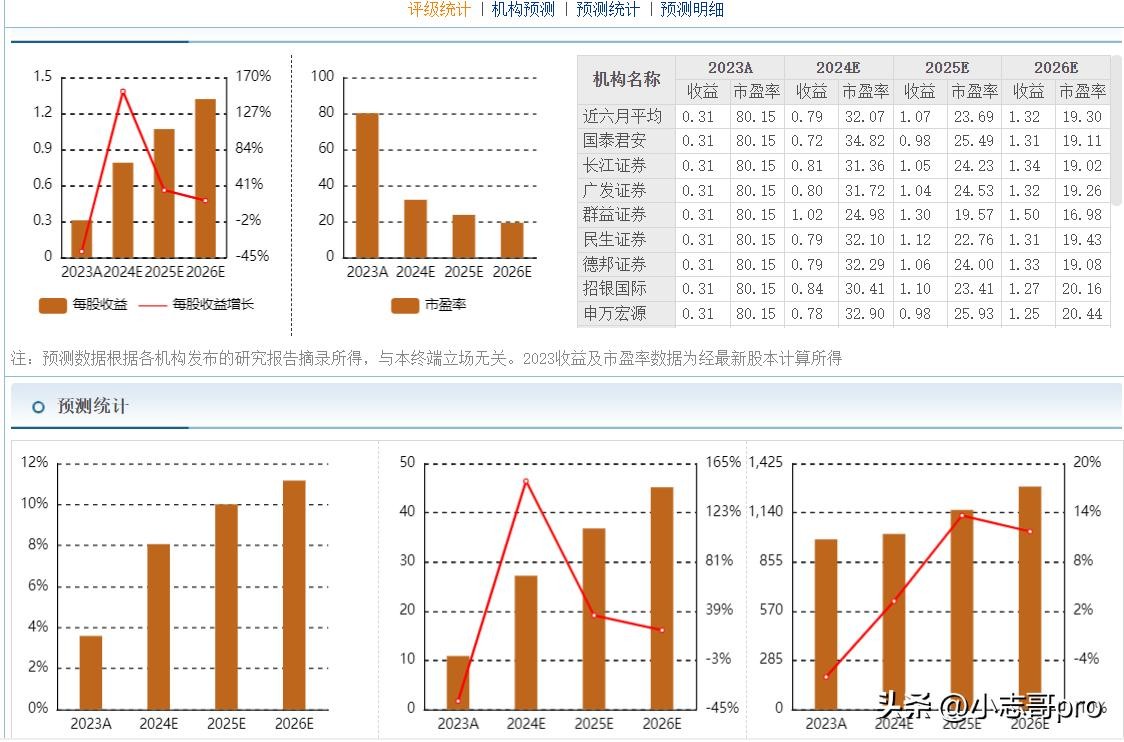Image resolution: width=1124 pixels, height=742 pixels.
Task: Click the orange 市盈率 legend swatch
Action: click(405, 304)
